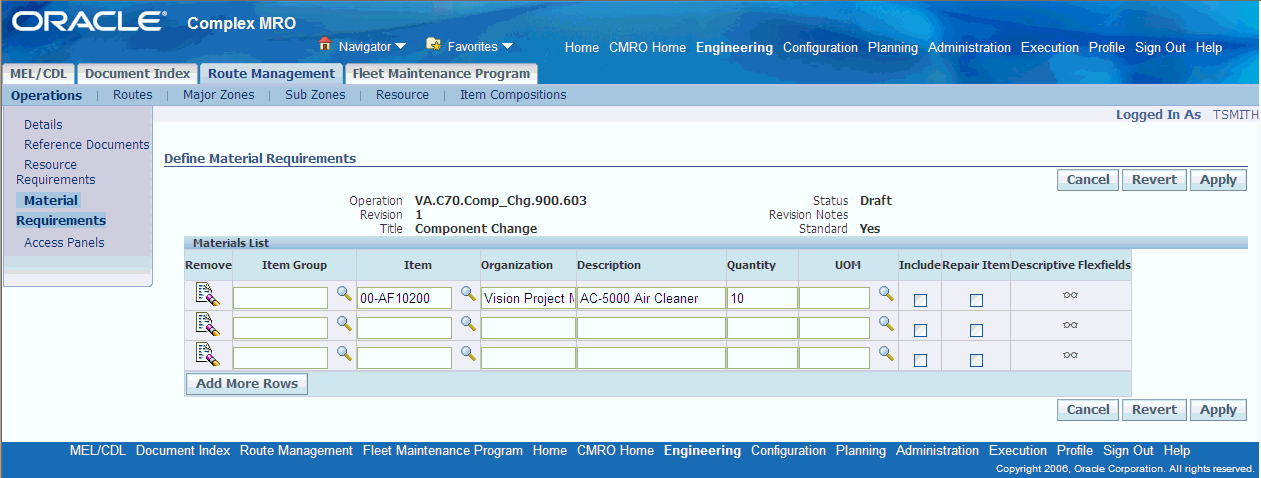Check Repair Item for the 00-AF10200 row
The height and width of the screenshot is (478, 1261).
pyautogui.click(x=976, y=300)
